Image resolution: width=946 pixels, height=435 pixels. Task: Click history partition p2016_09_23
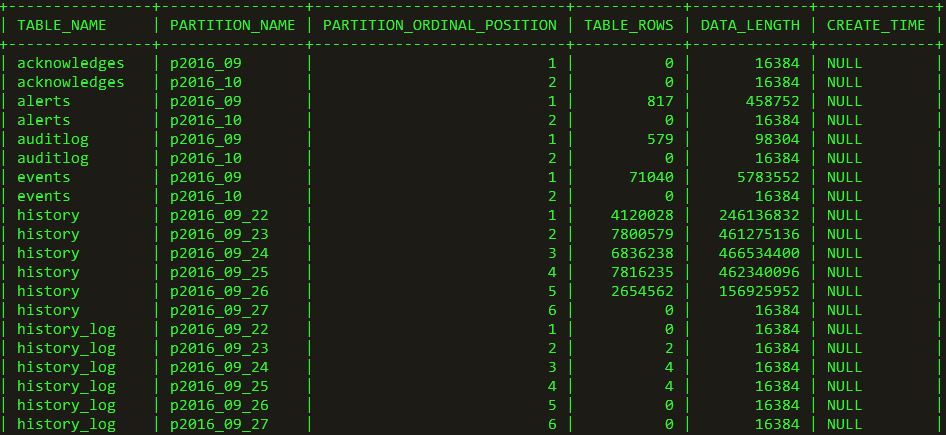point(220,234)
